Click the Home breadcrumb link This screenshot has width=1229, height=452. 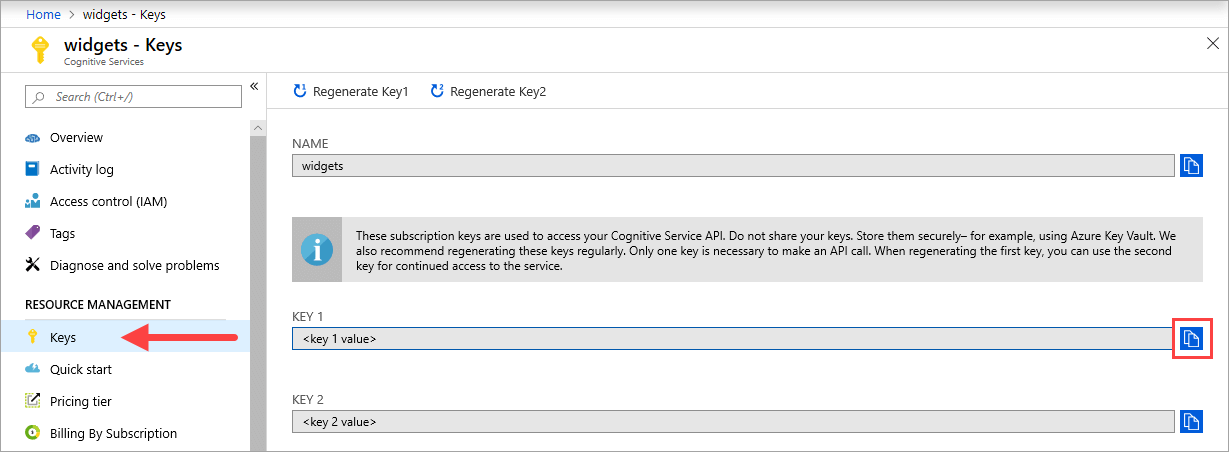click(41, 15)
